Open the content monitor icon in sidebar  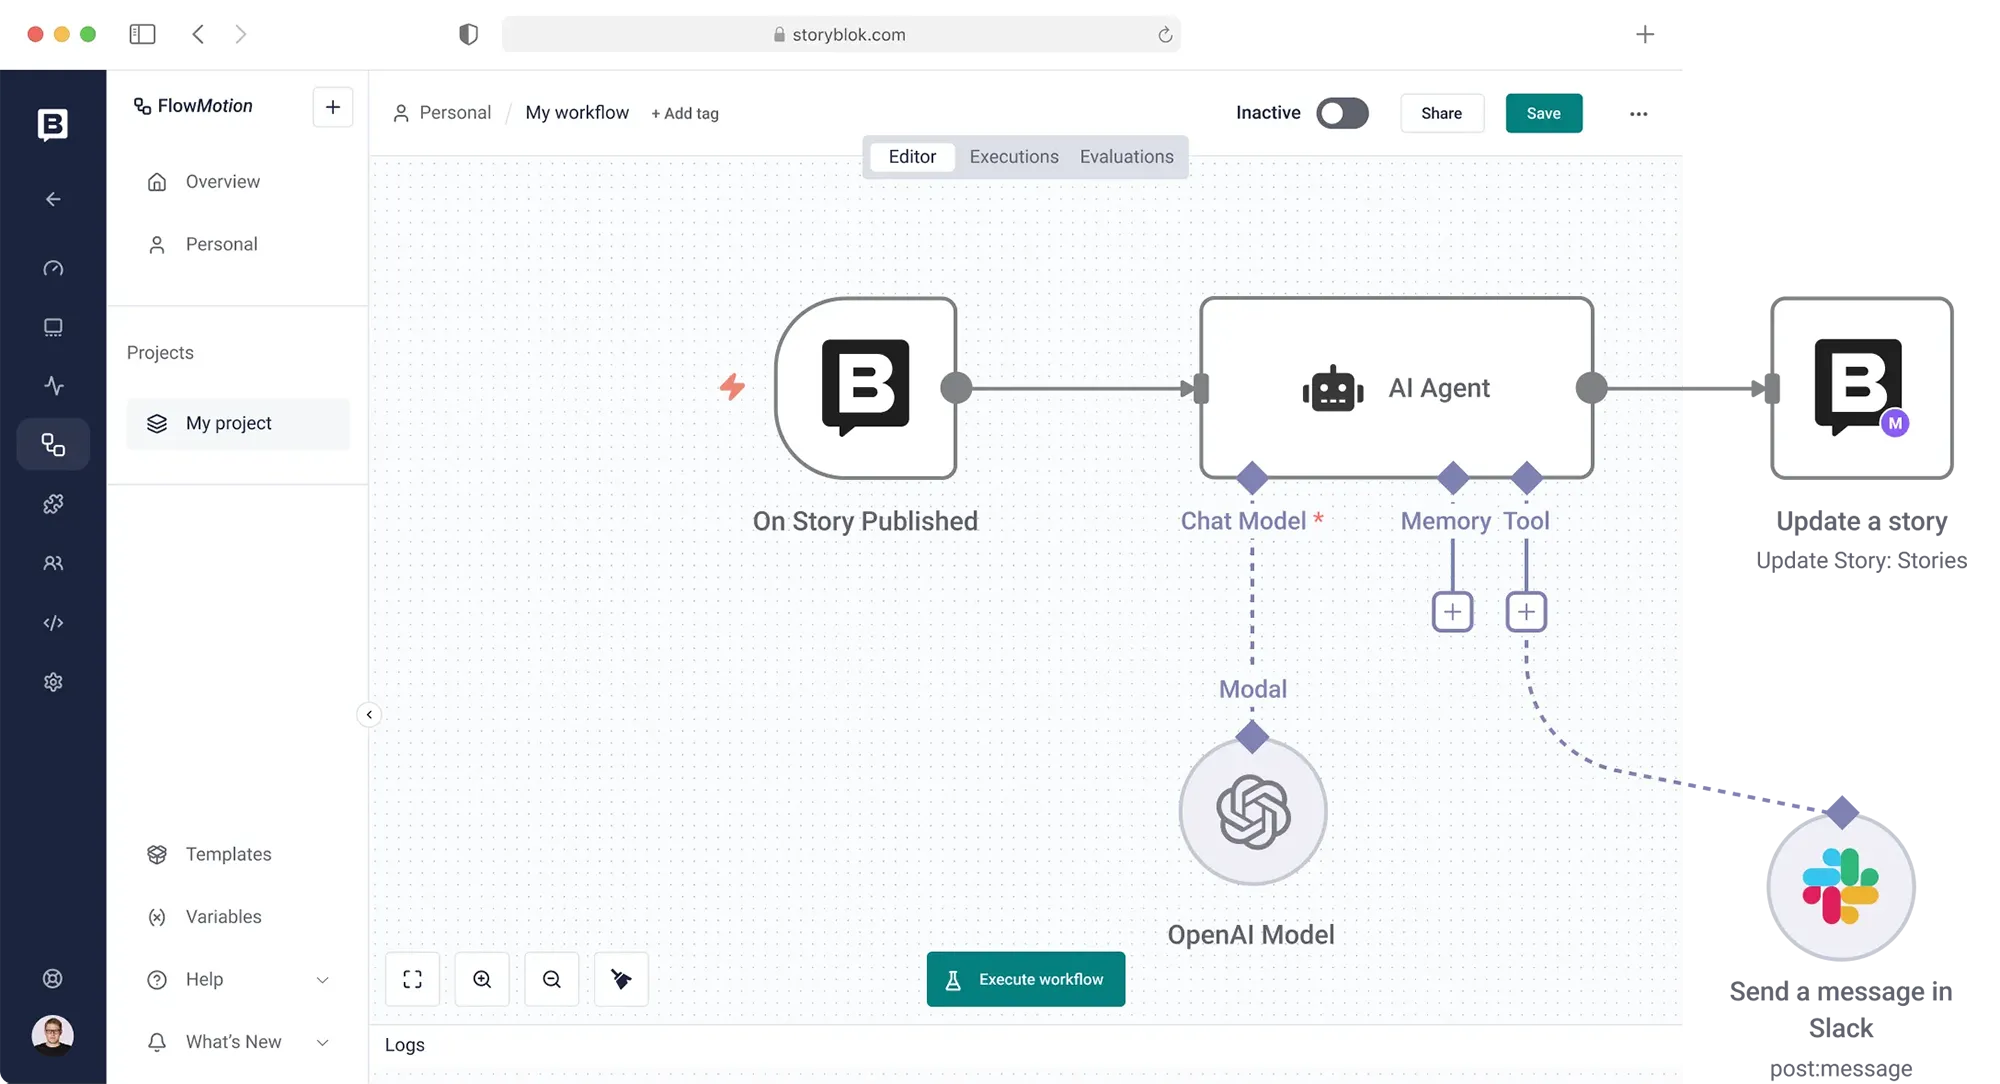53,327
